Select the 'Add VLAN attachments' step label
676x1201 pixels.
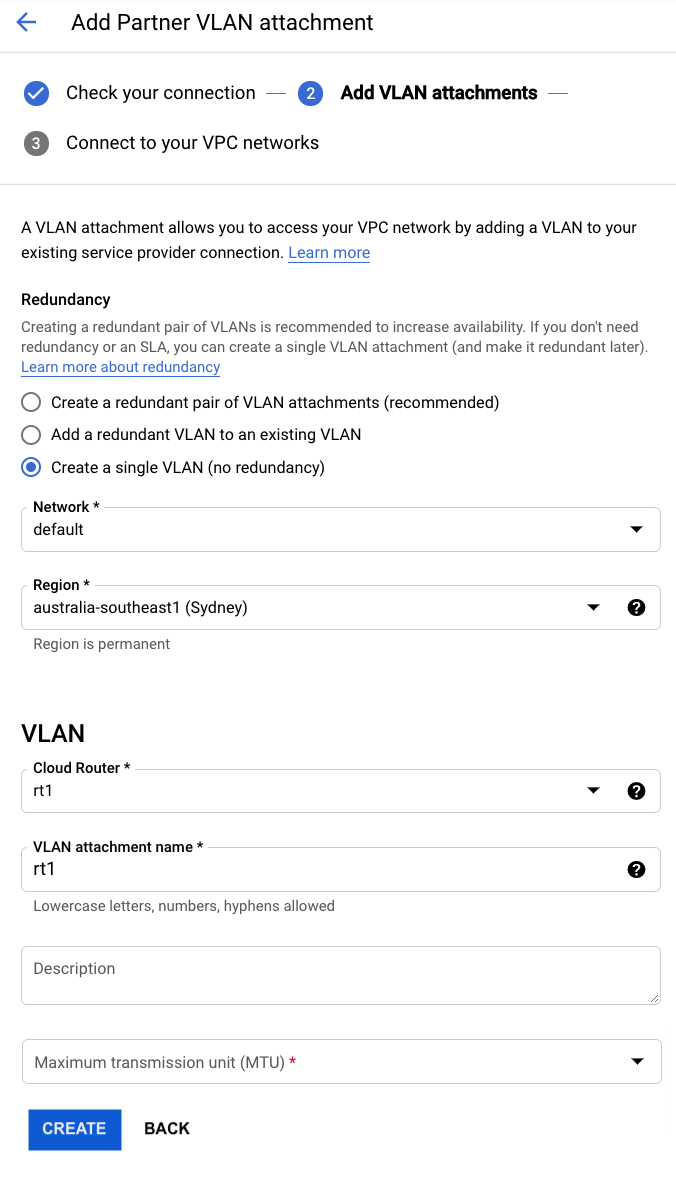pos(438,92)
